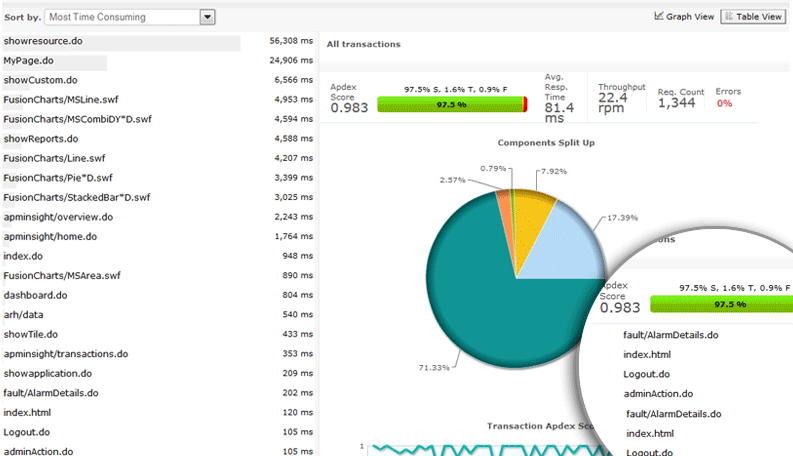Click the 56,308 ms value
Screen dimensions: 793x456
pos(291,40)
